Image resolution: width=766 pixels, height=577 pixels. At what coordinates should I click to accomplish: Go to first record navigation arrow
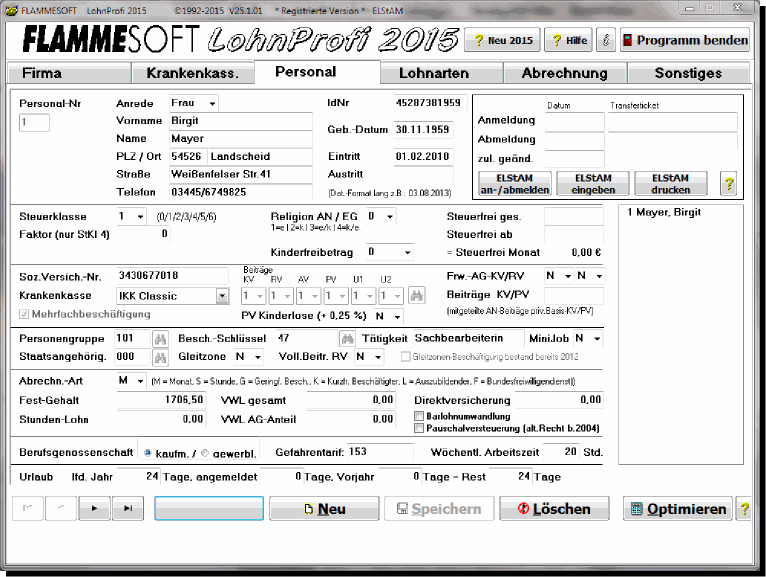click(x=28, y=509)
